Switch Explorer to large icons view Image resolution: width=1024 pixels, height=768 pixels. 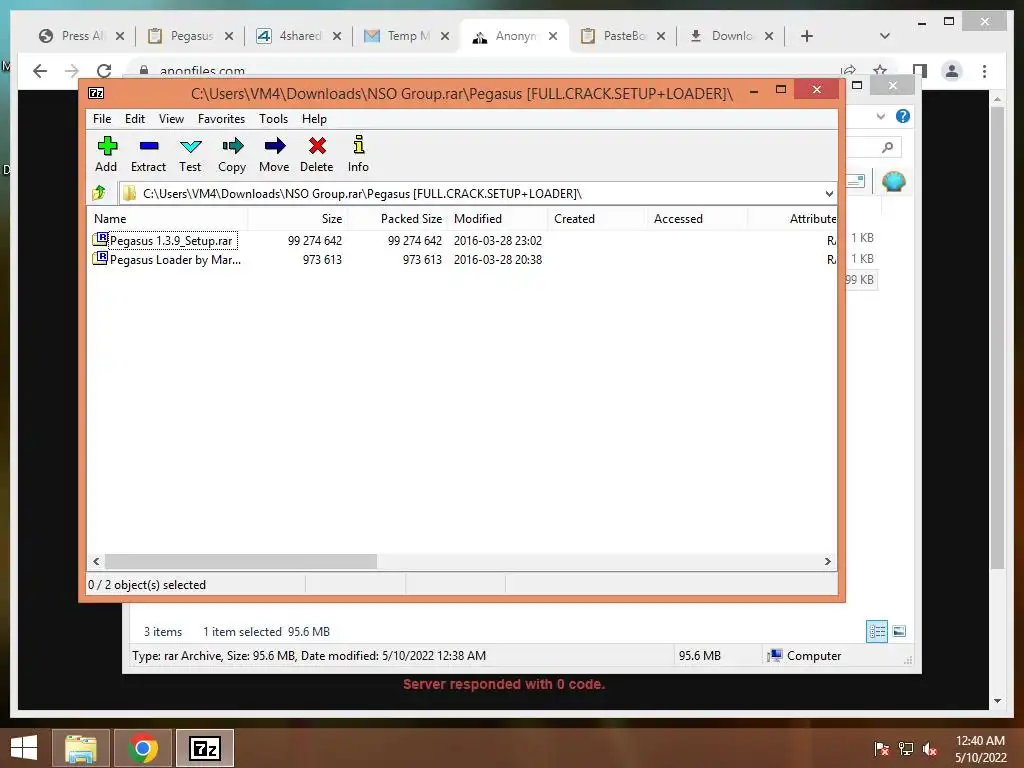coord(899,631)
